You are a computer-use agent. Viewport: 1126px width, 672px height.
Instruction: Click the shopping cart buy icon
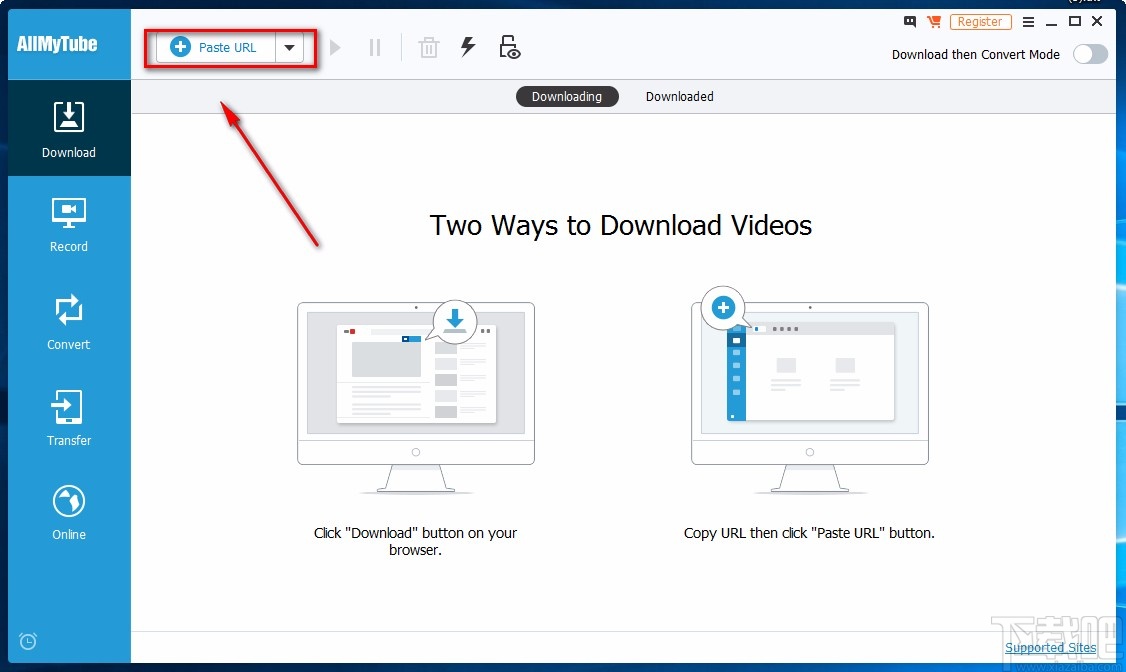pyautogui.click(x=934, y=22)
